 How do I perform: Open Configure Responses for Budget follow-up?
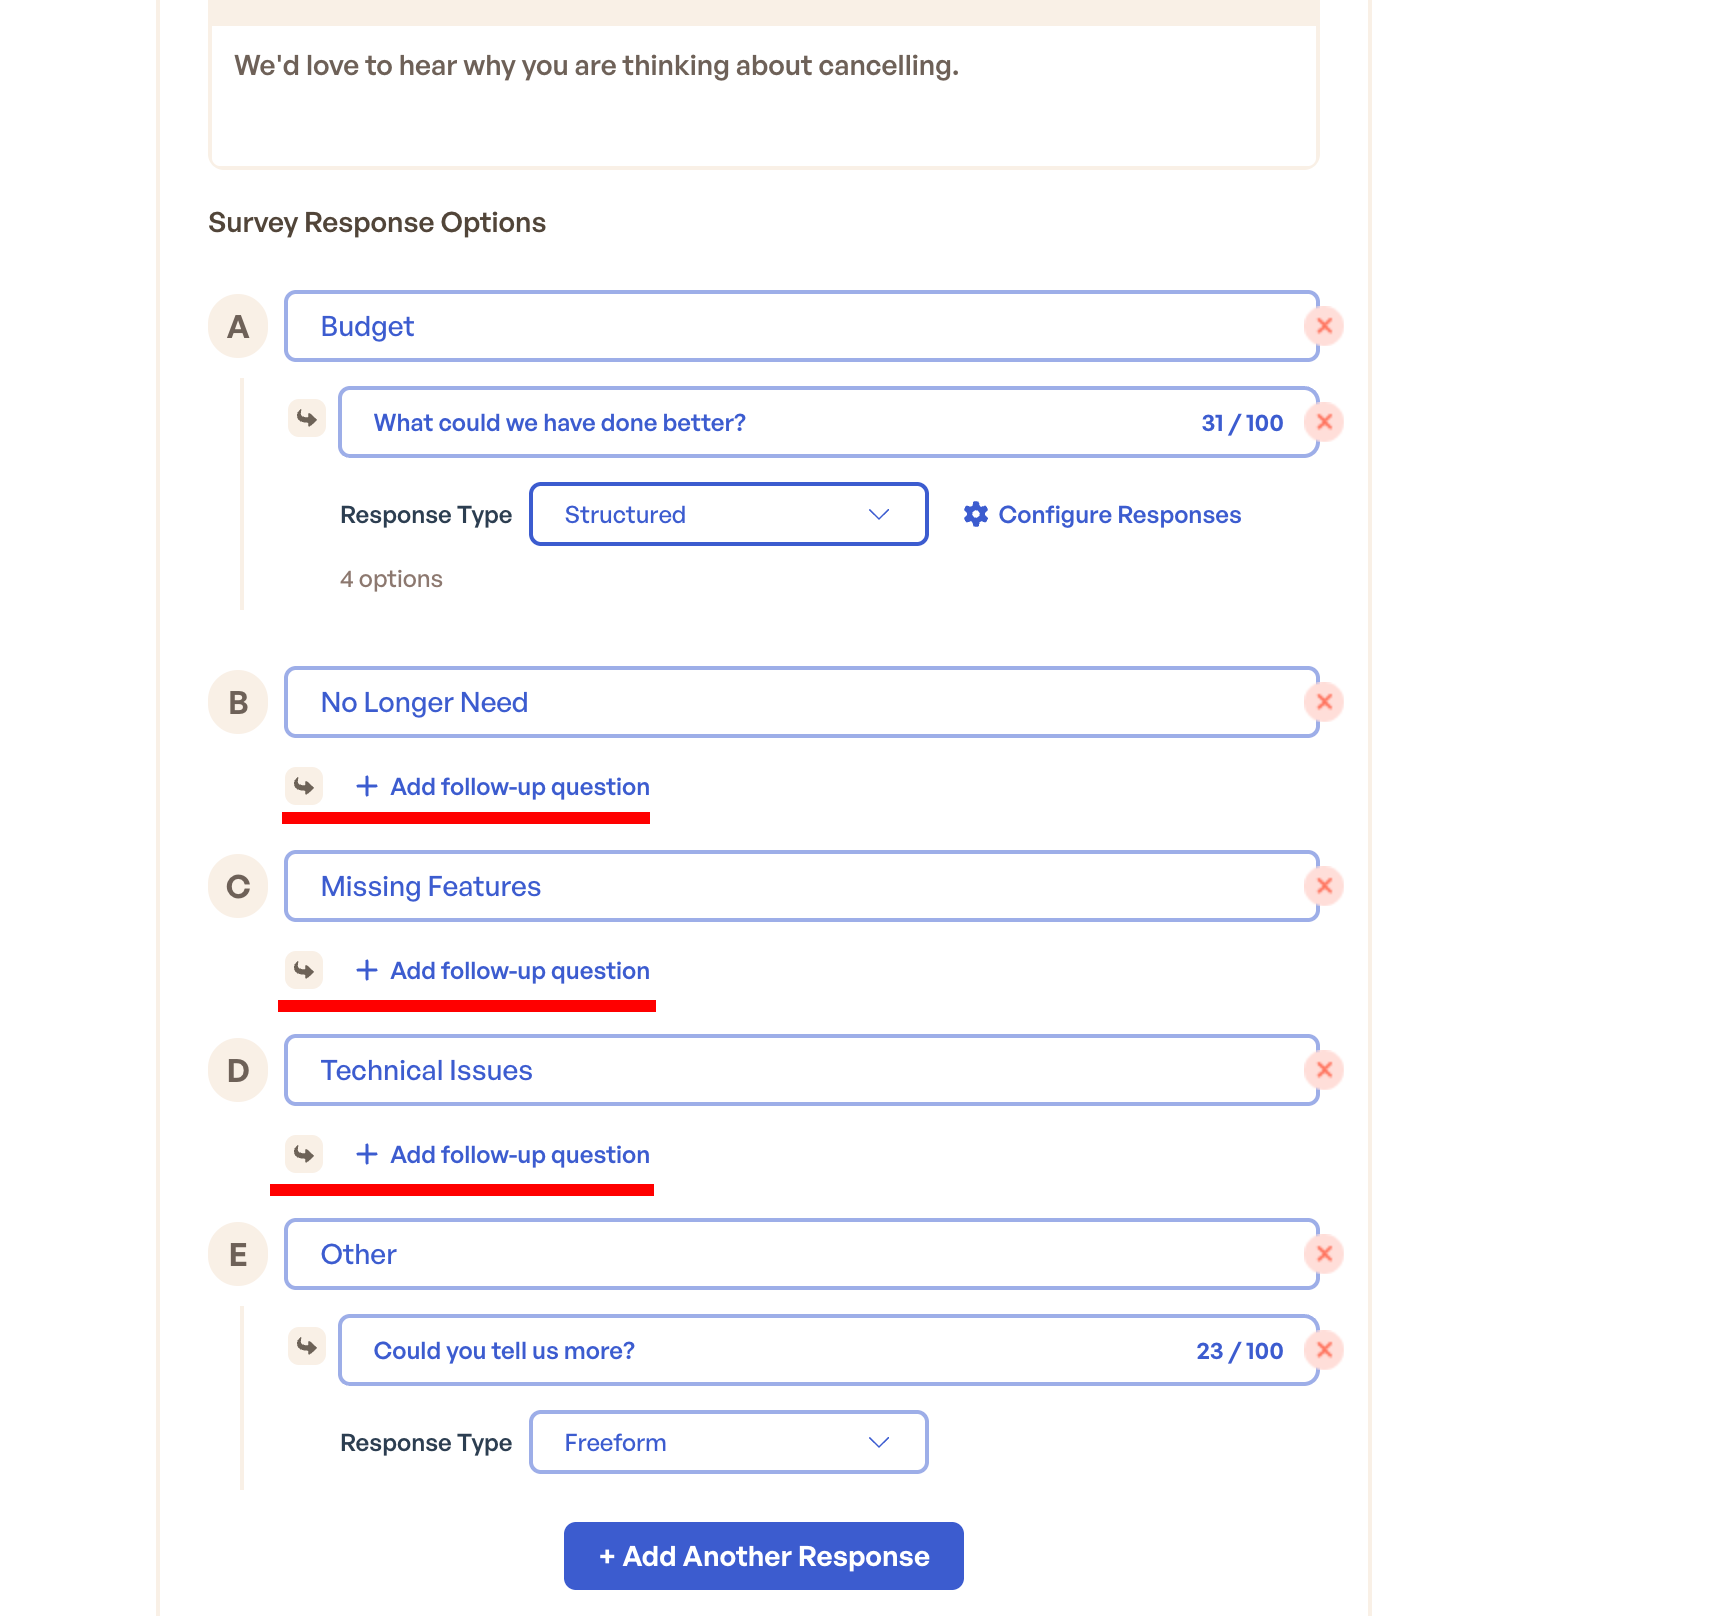1119,514
